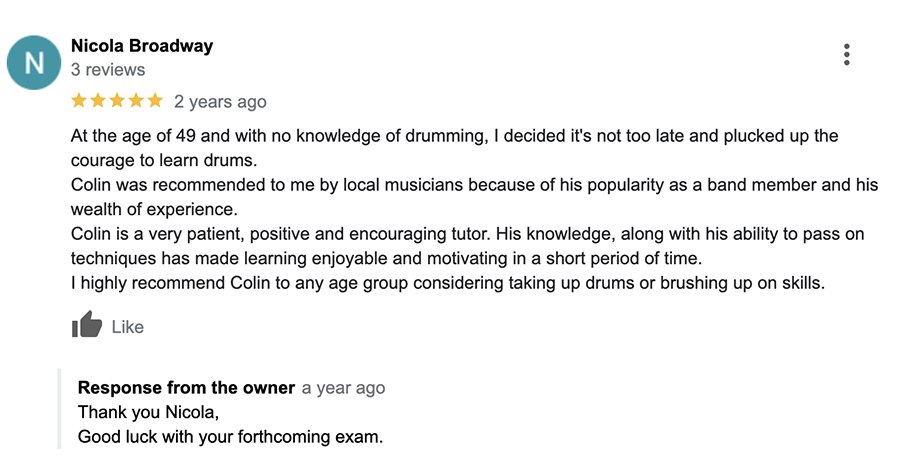This screenshot has height=459, width=900.
Task: Open Nicola Broadway's profile name link
Action: click(142, 46)
